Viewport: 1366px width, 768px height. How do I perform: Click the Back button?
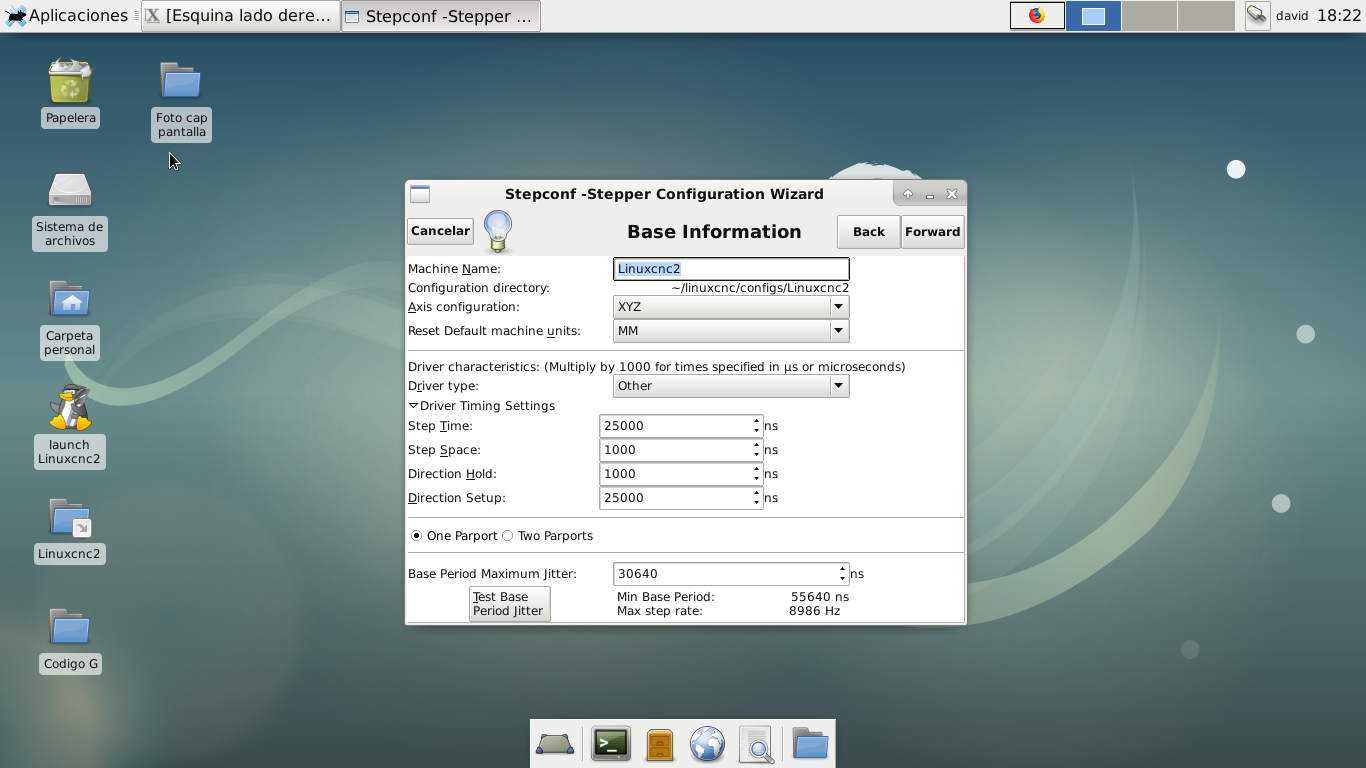coord(868,232)
